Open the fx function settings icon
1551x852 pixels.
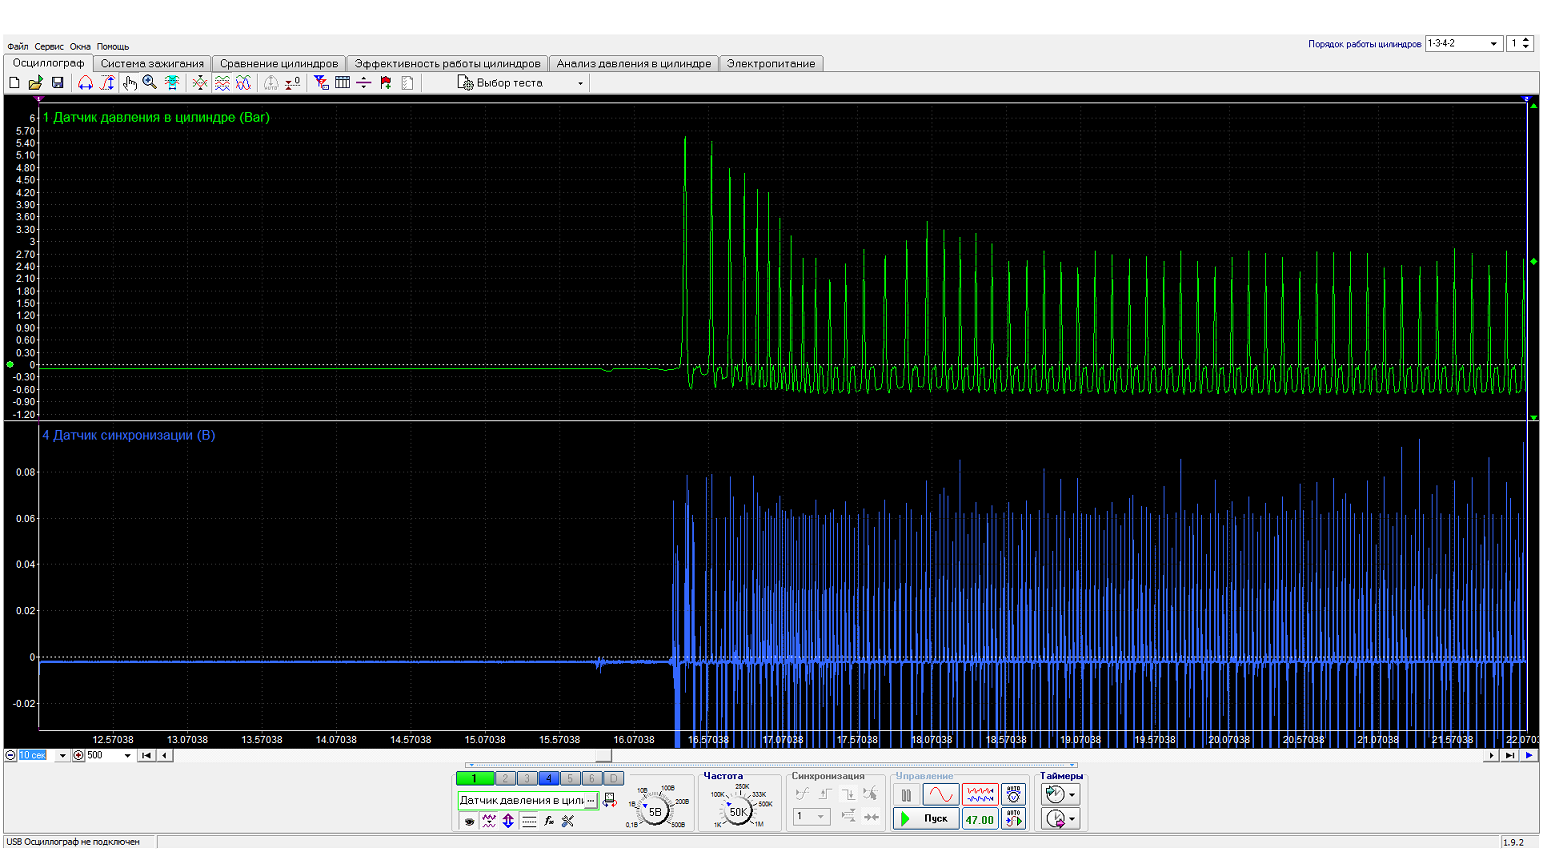549,820
